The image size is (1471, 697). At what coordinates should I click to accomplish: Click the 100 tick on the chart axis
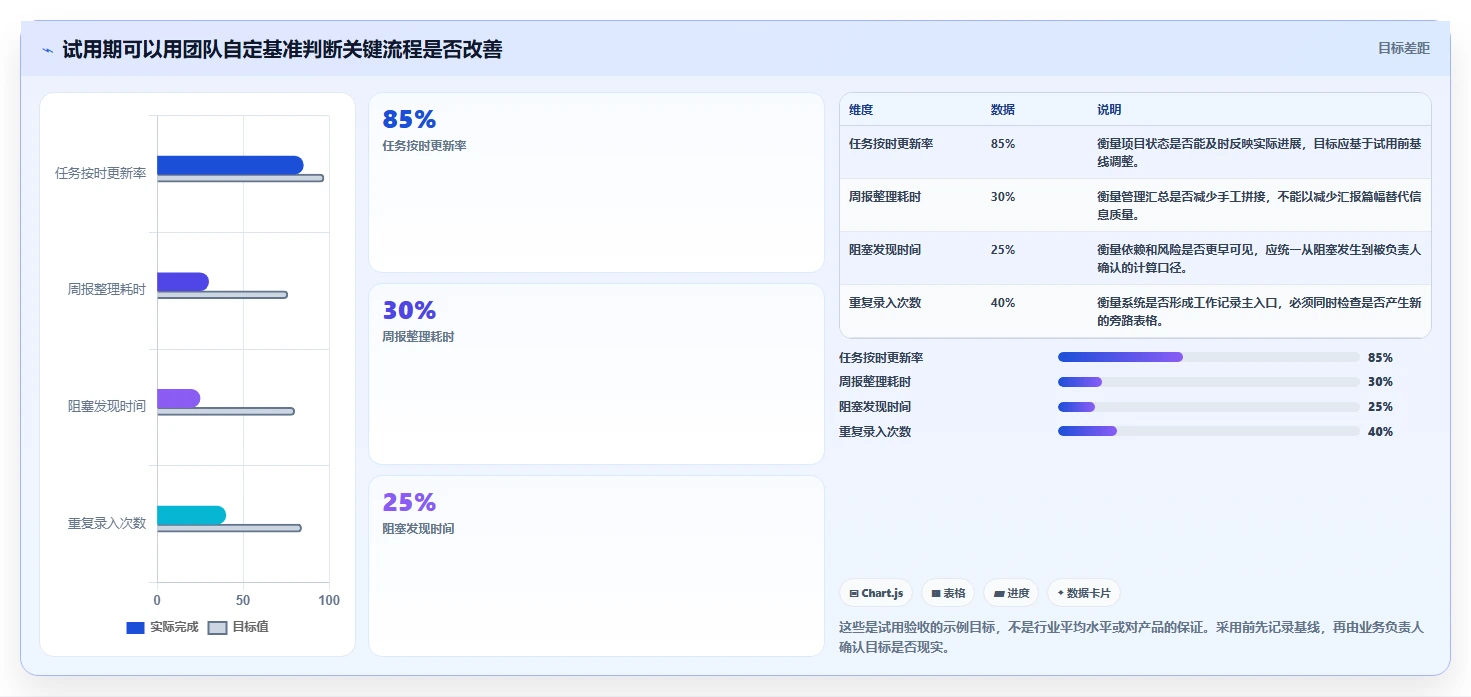(329, 600)
